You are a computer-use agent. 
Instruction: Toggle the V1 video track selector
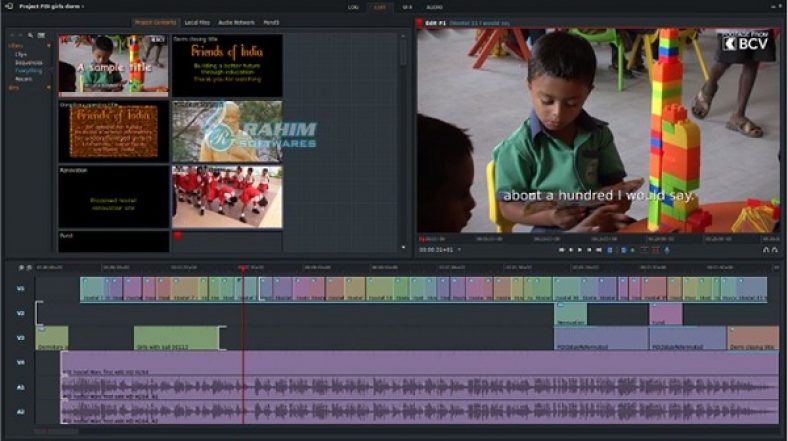(20, 289)
